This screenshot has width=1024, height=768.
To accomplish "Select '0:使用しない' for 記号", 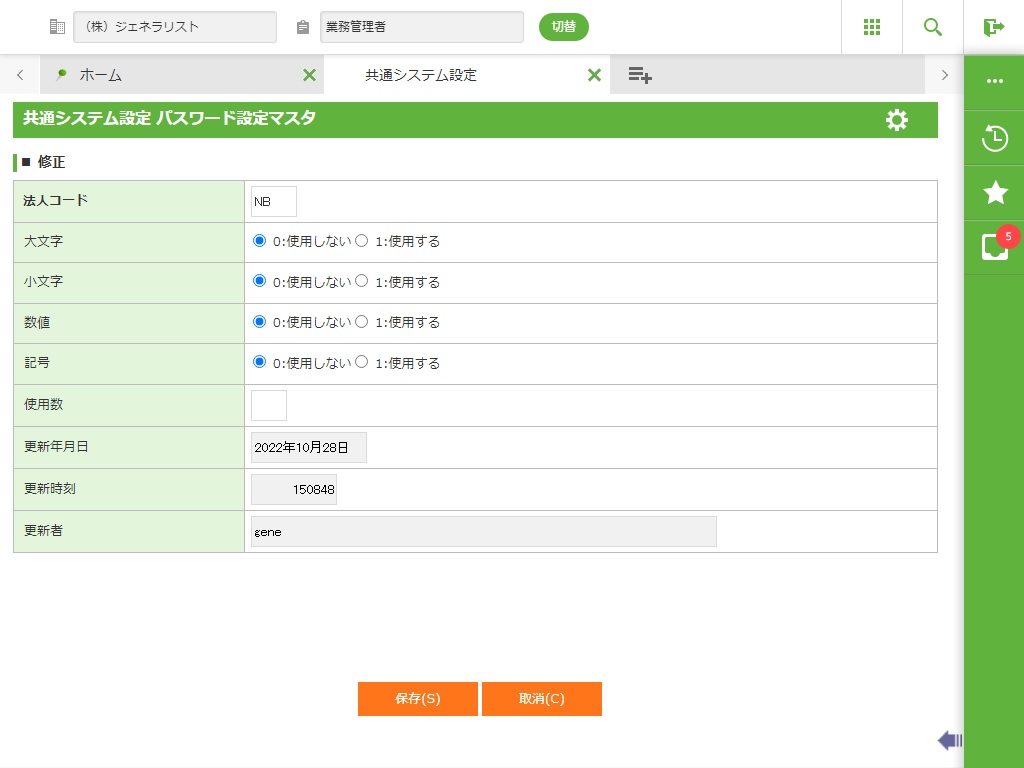I will point(260,362).
